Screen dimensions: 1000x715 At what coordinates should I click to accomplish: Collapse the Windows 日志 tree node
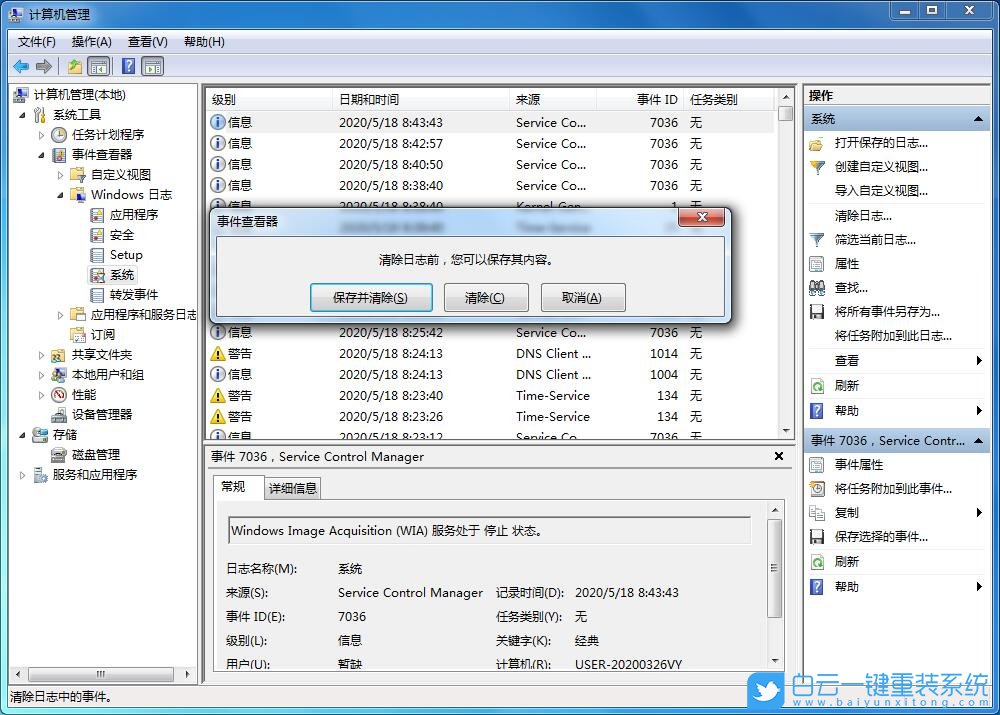62,194
